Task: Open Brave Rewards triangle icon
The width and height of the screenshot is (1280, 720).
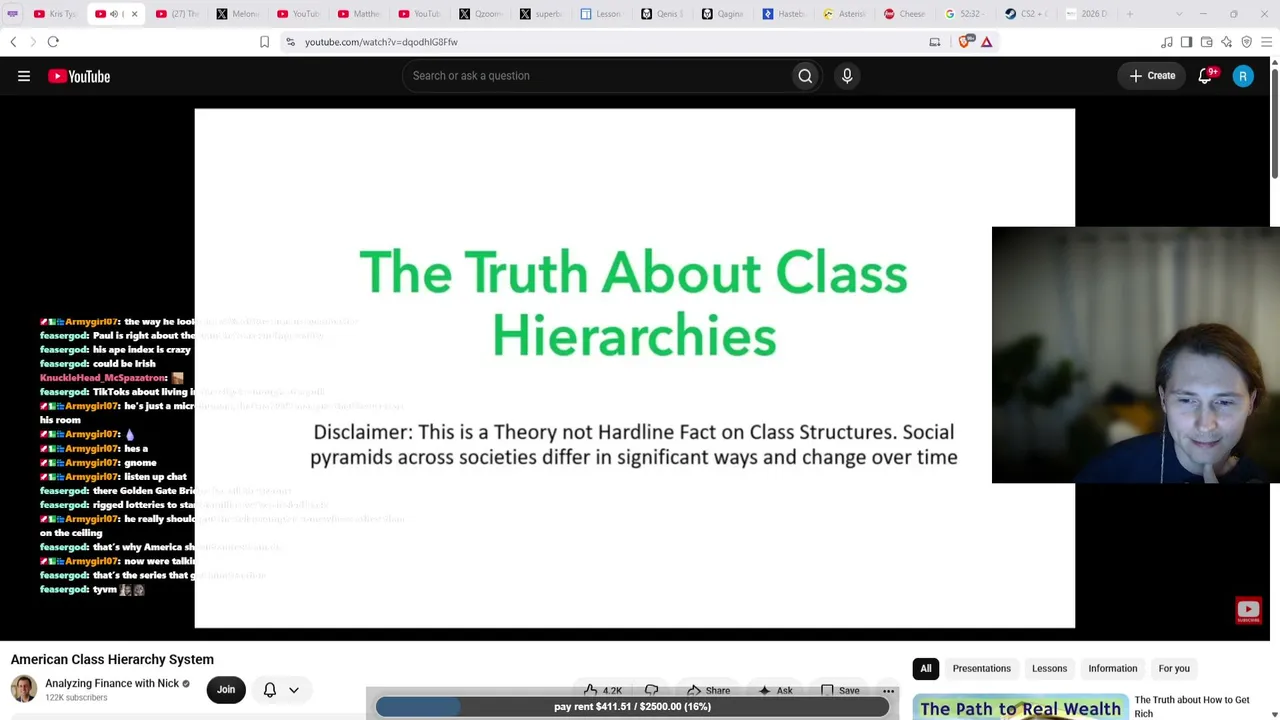Action: (986, 42)
